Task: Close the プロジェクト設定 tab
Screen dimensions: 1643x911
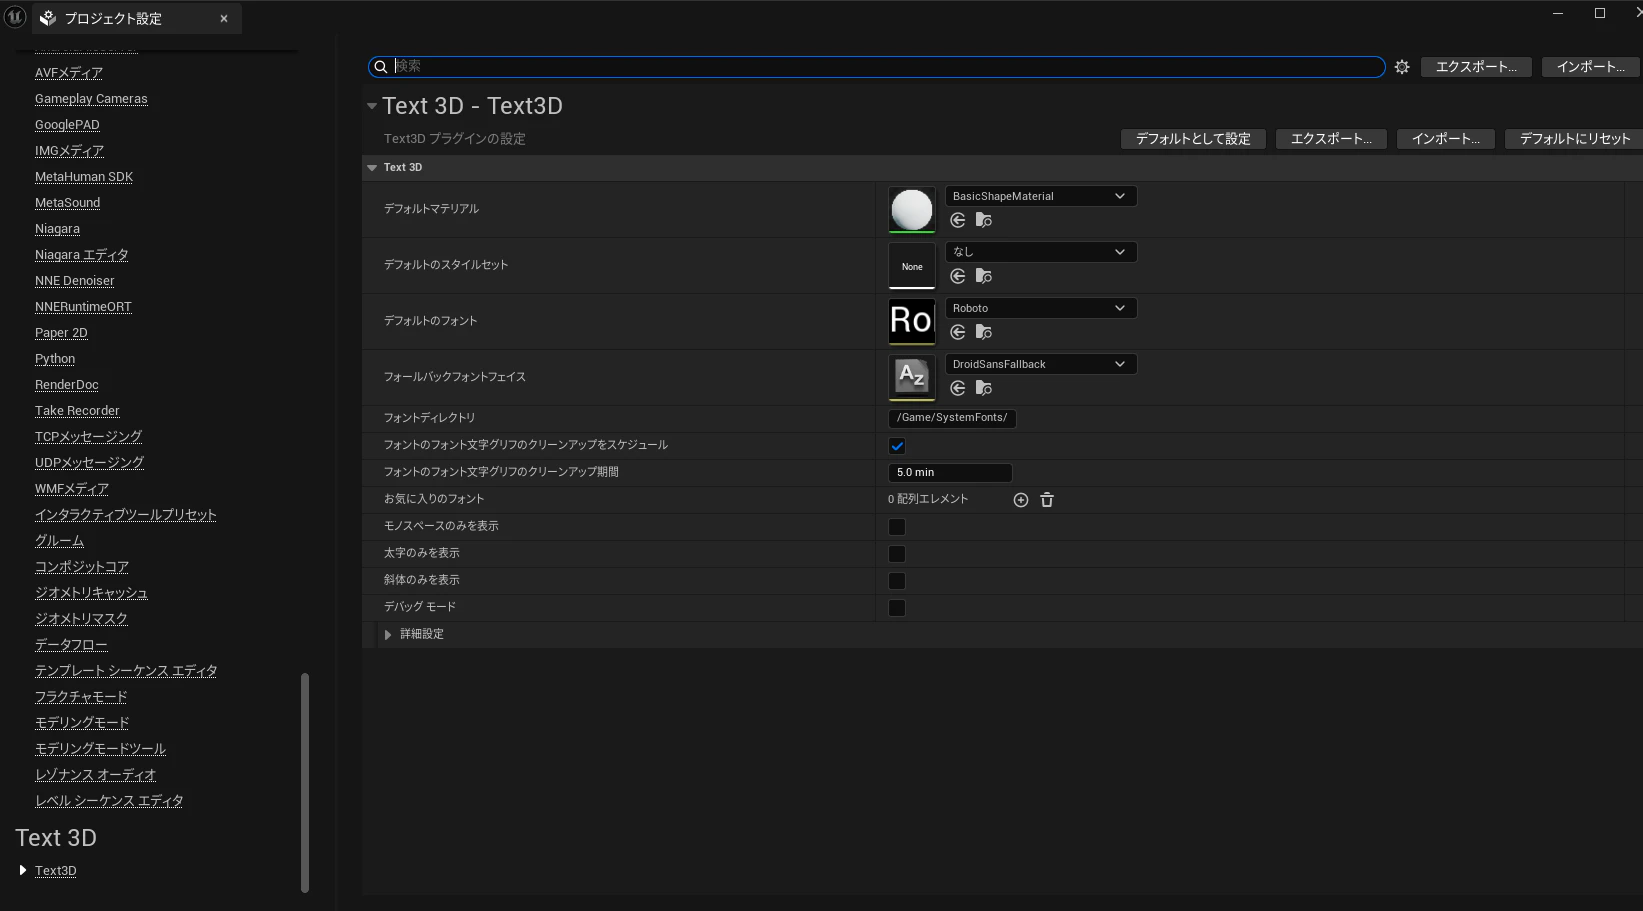Action: 224,18
